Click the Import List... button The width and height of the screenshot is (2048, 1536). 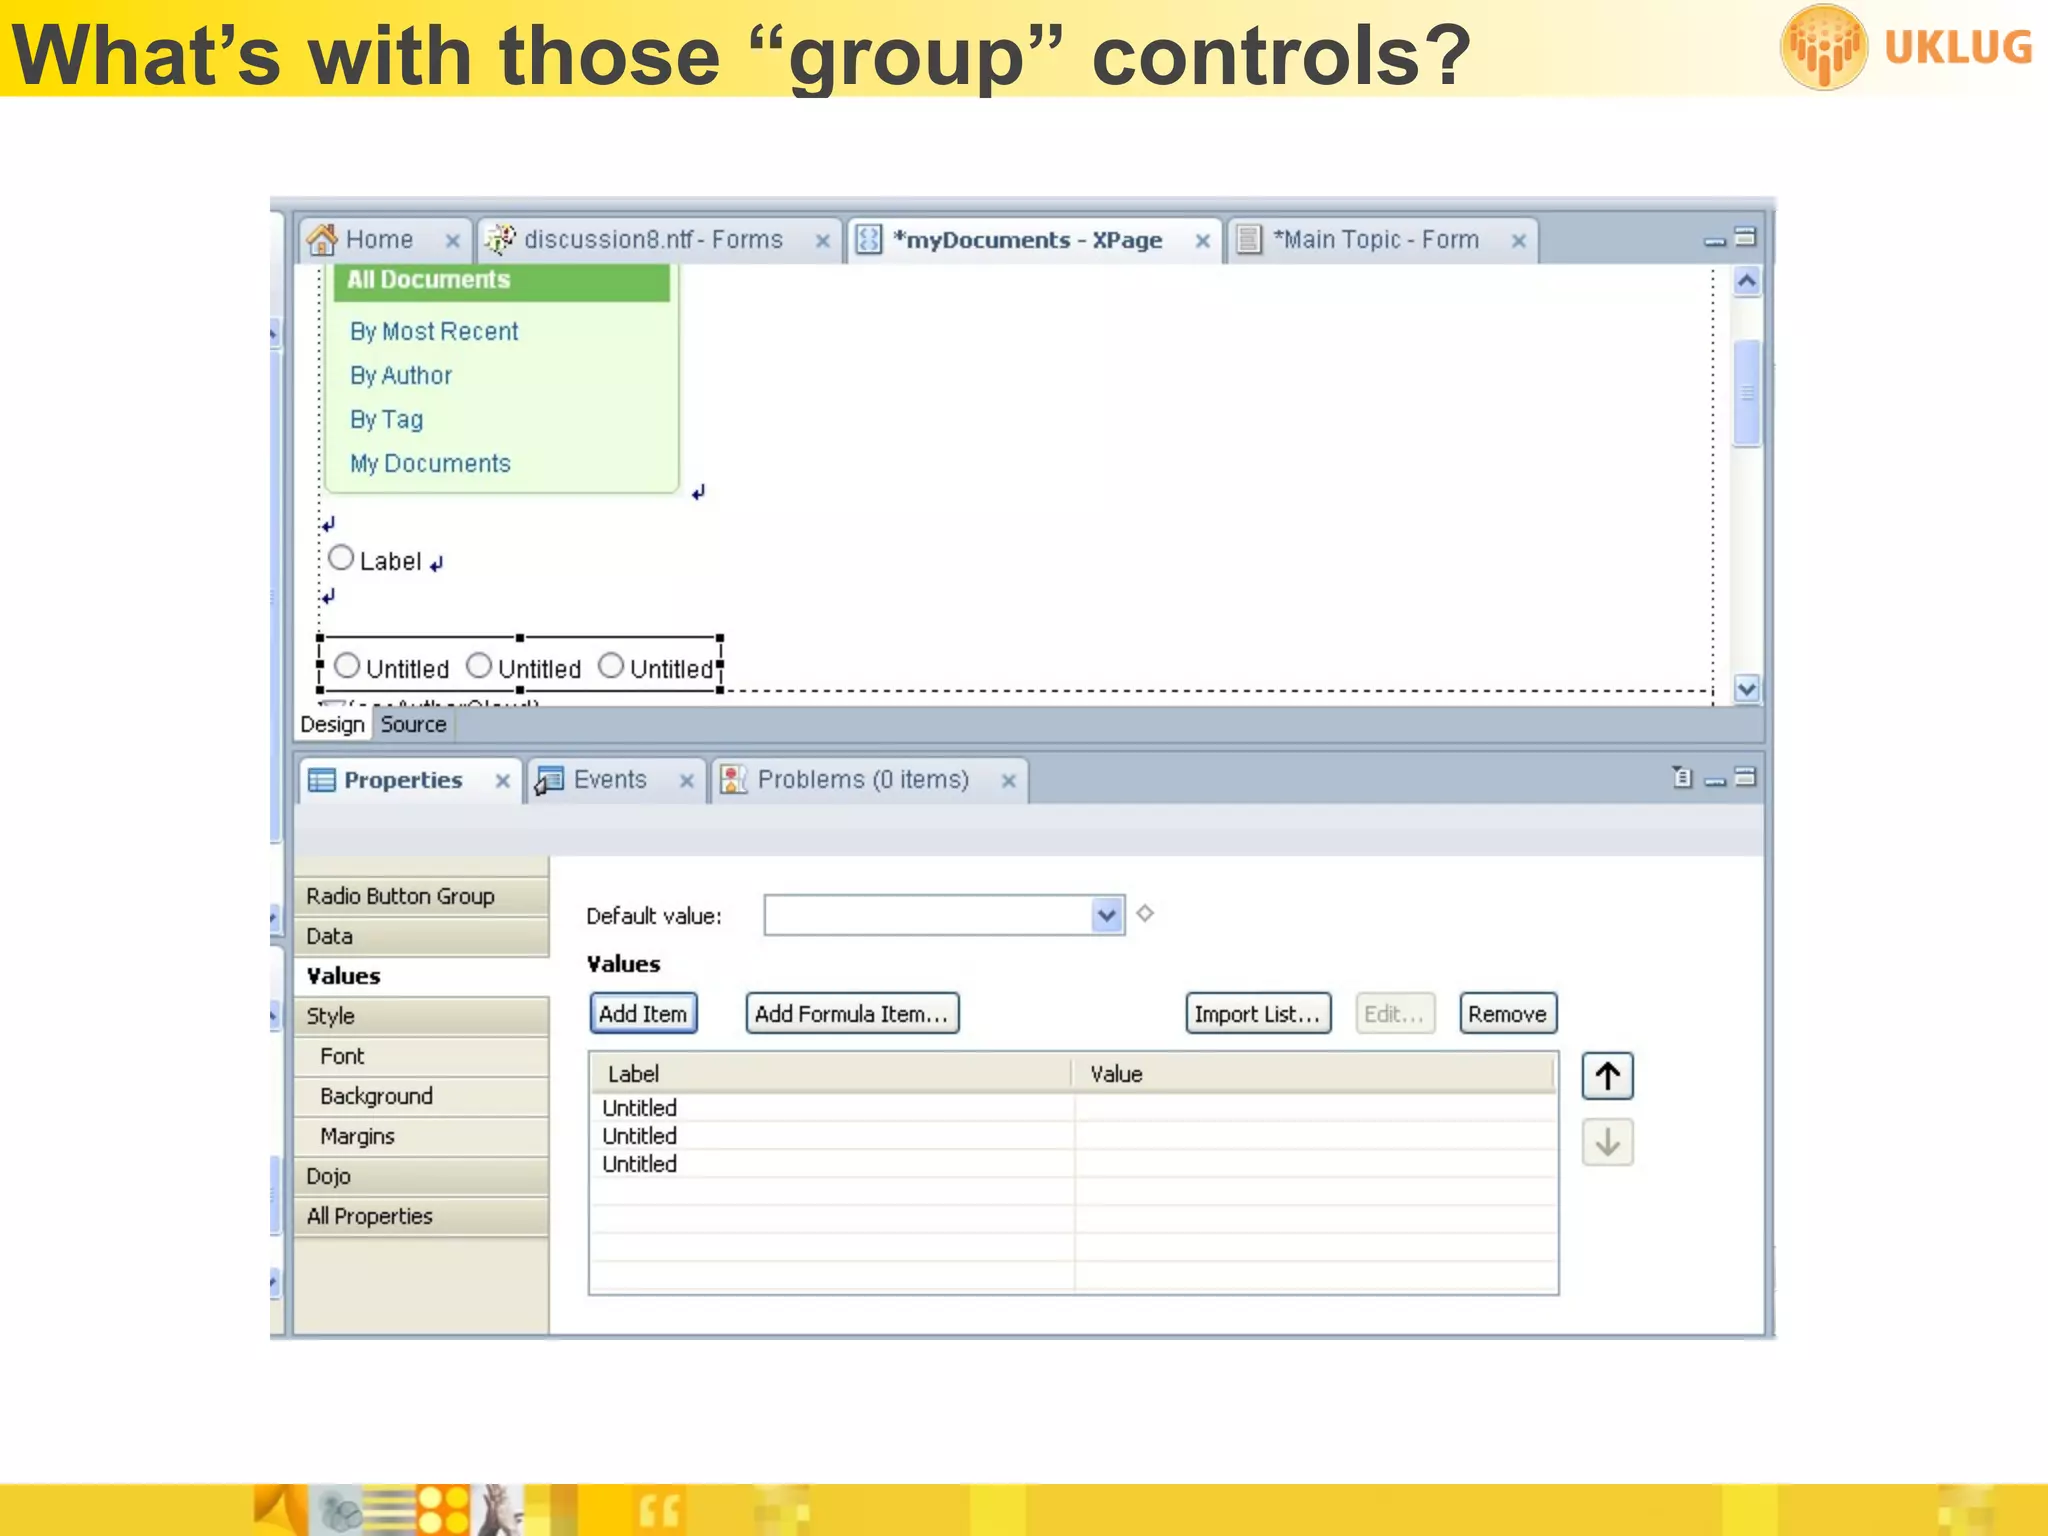[x=1258, y=1013]
